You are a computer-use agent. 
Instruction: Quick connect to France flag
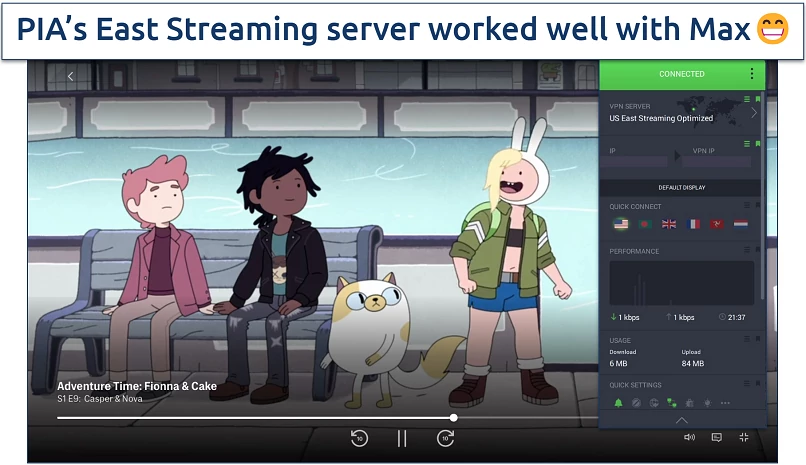point(693,224)
